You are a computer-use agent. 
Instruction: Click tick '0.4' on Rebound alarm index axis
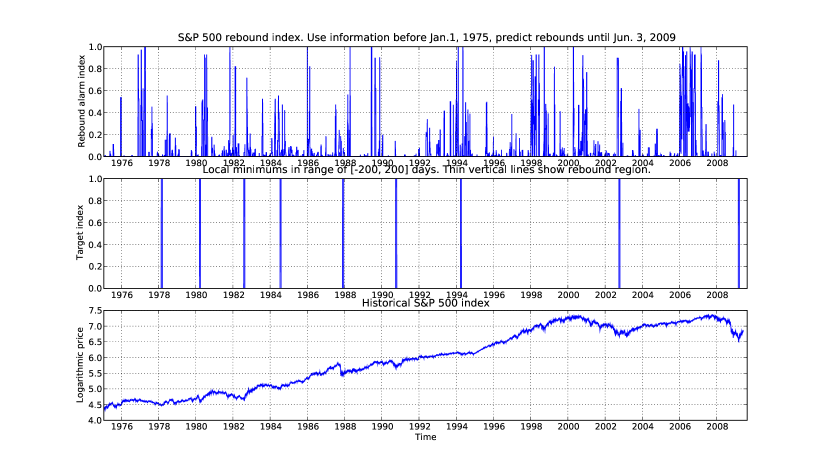point(95,113)
